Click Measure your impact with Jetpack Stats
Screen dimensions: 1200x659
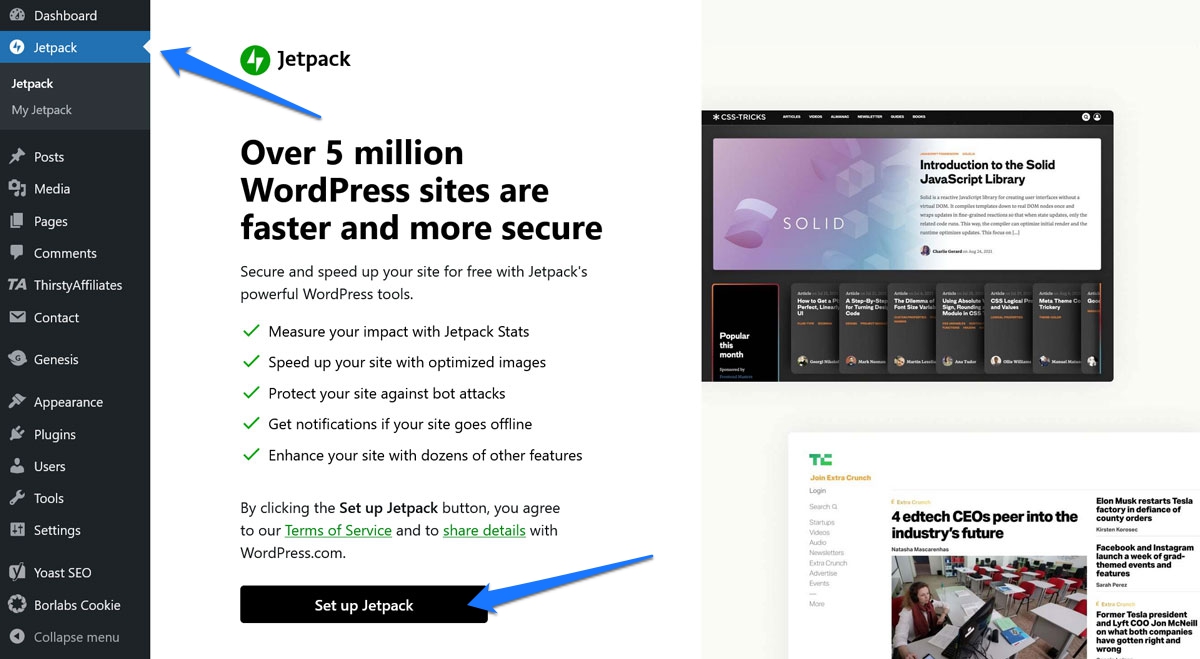point(399,331)
